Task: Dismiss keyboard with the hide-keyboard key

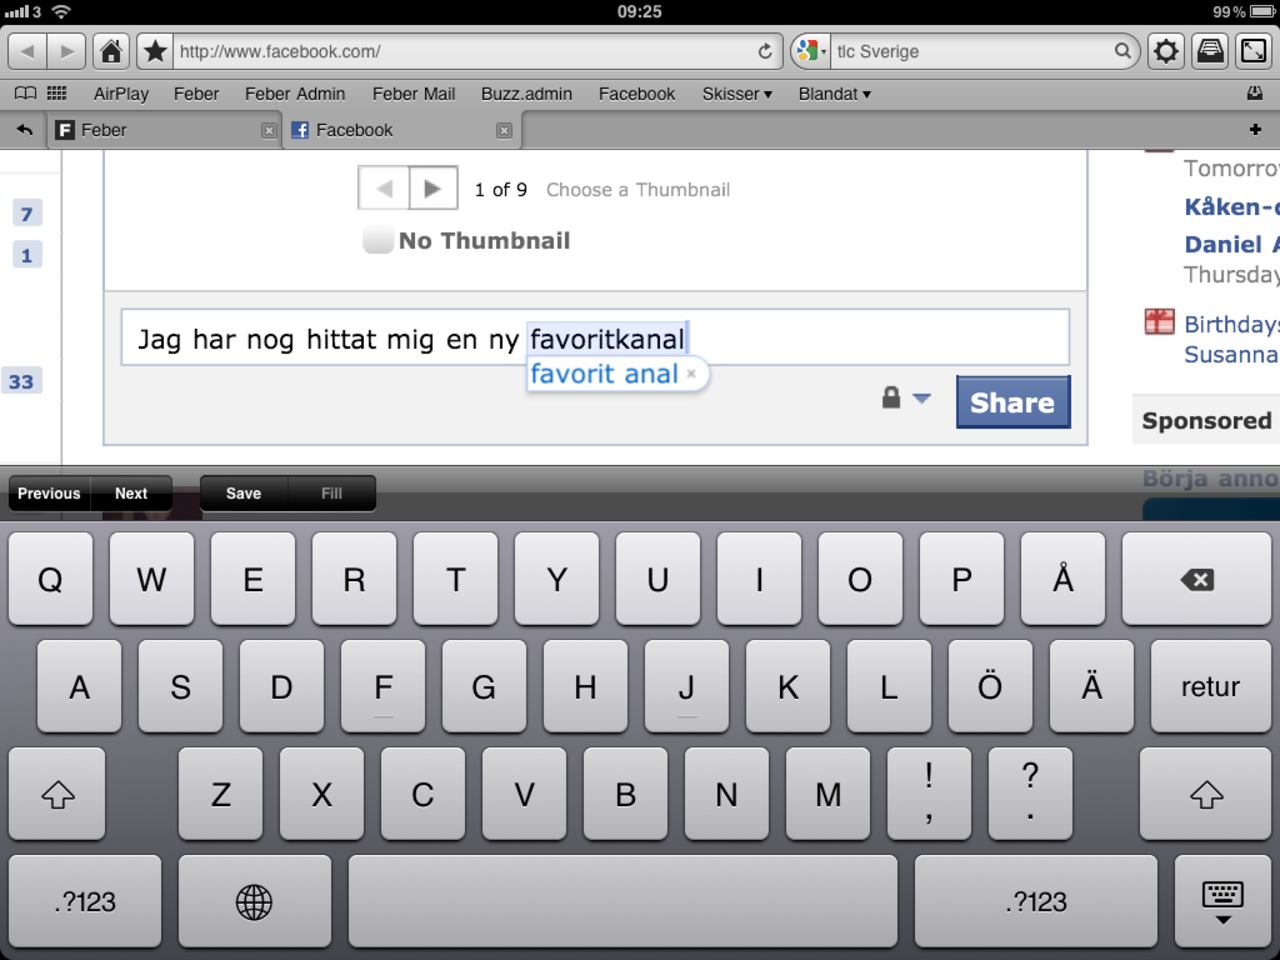Action: (1222, 901)
